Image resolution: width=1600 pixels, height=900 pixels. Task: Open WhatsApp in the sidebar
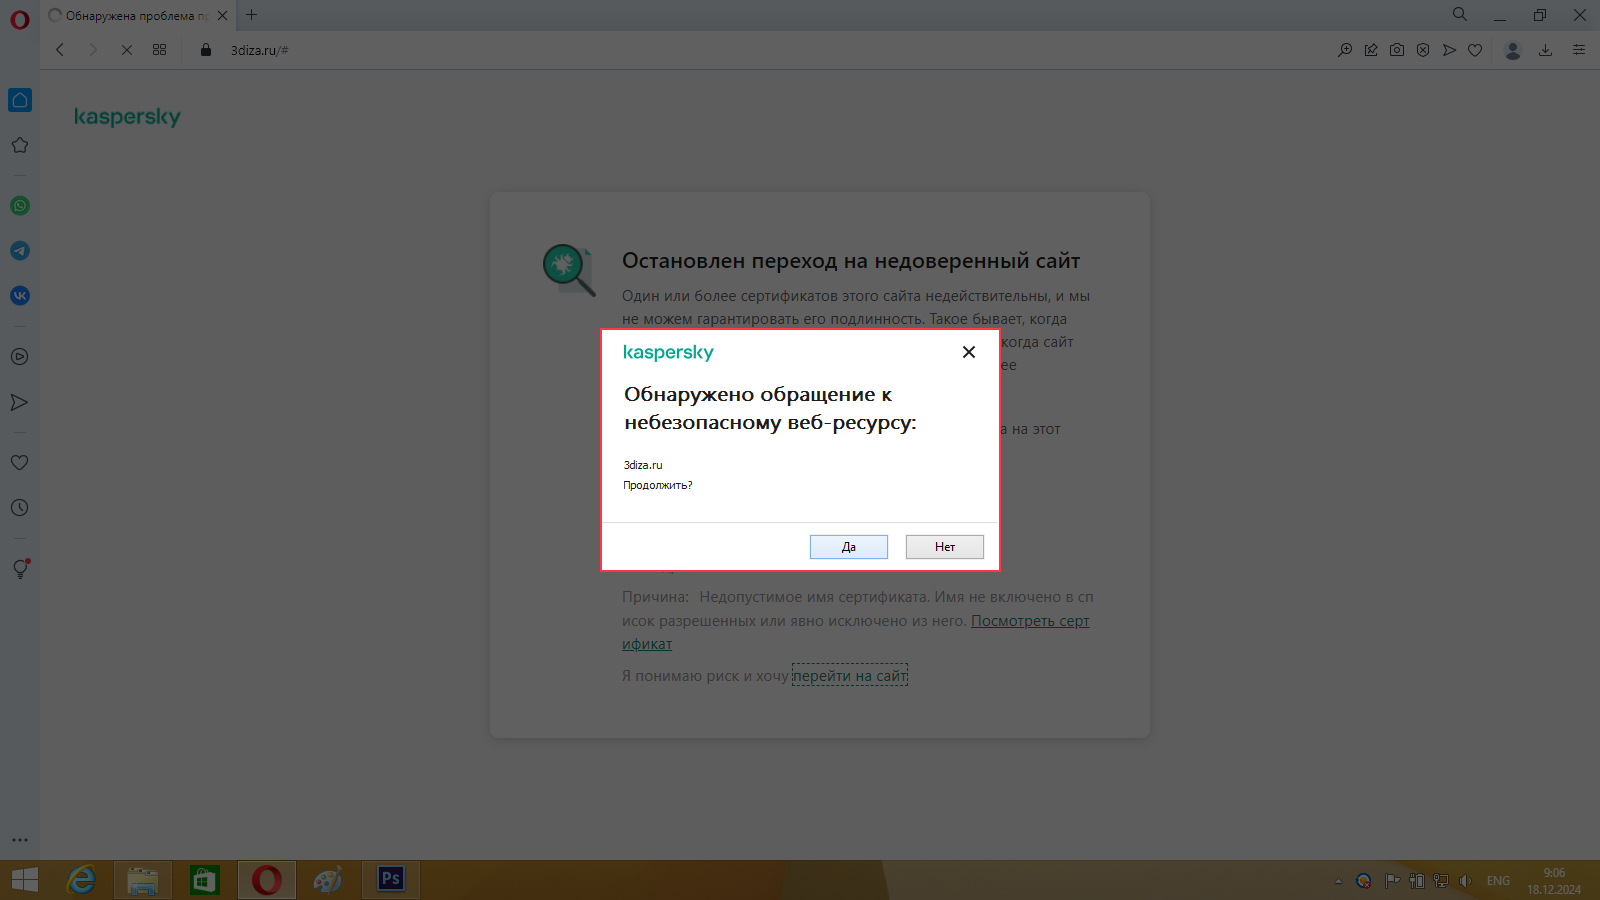click(20, 206)
